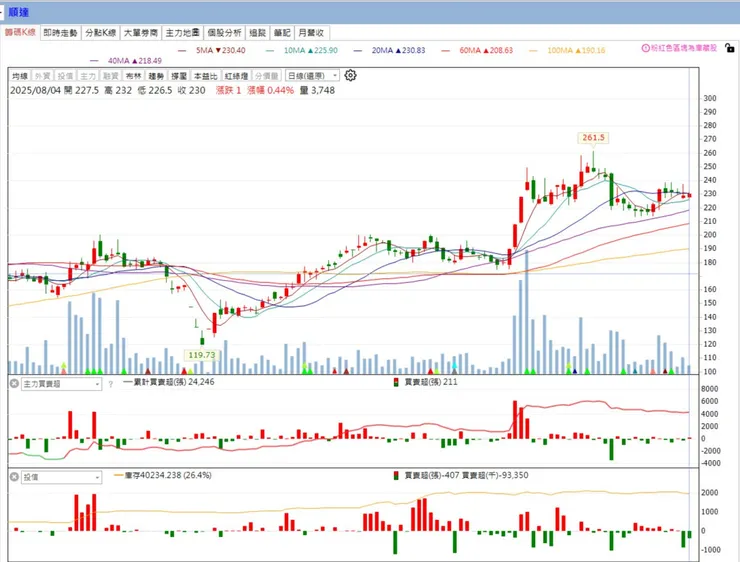Click the 庫存40234.238 (26.4%) legend
The image size is (740, 562).
tap(163, 475)
